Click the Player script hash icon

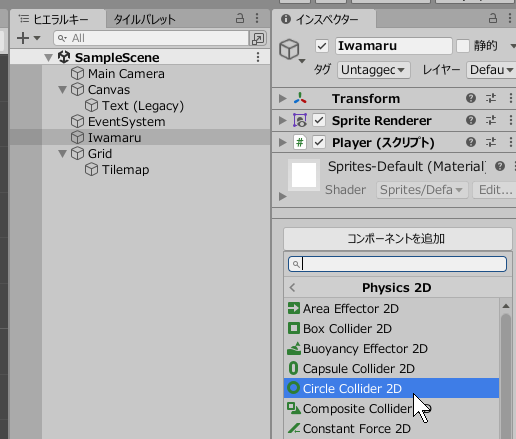tap(300, 143)
